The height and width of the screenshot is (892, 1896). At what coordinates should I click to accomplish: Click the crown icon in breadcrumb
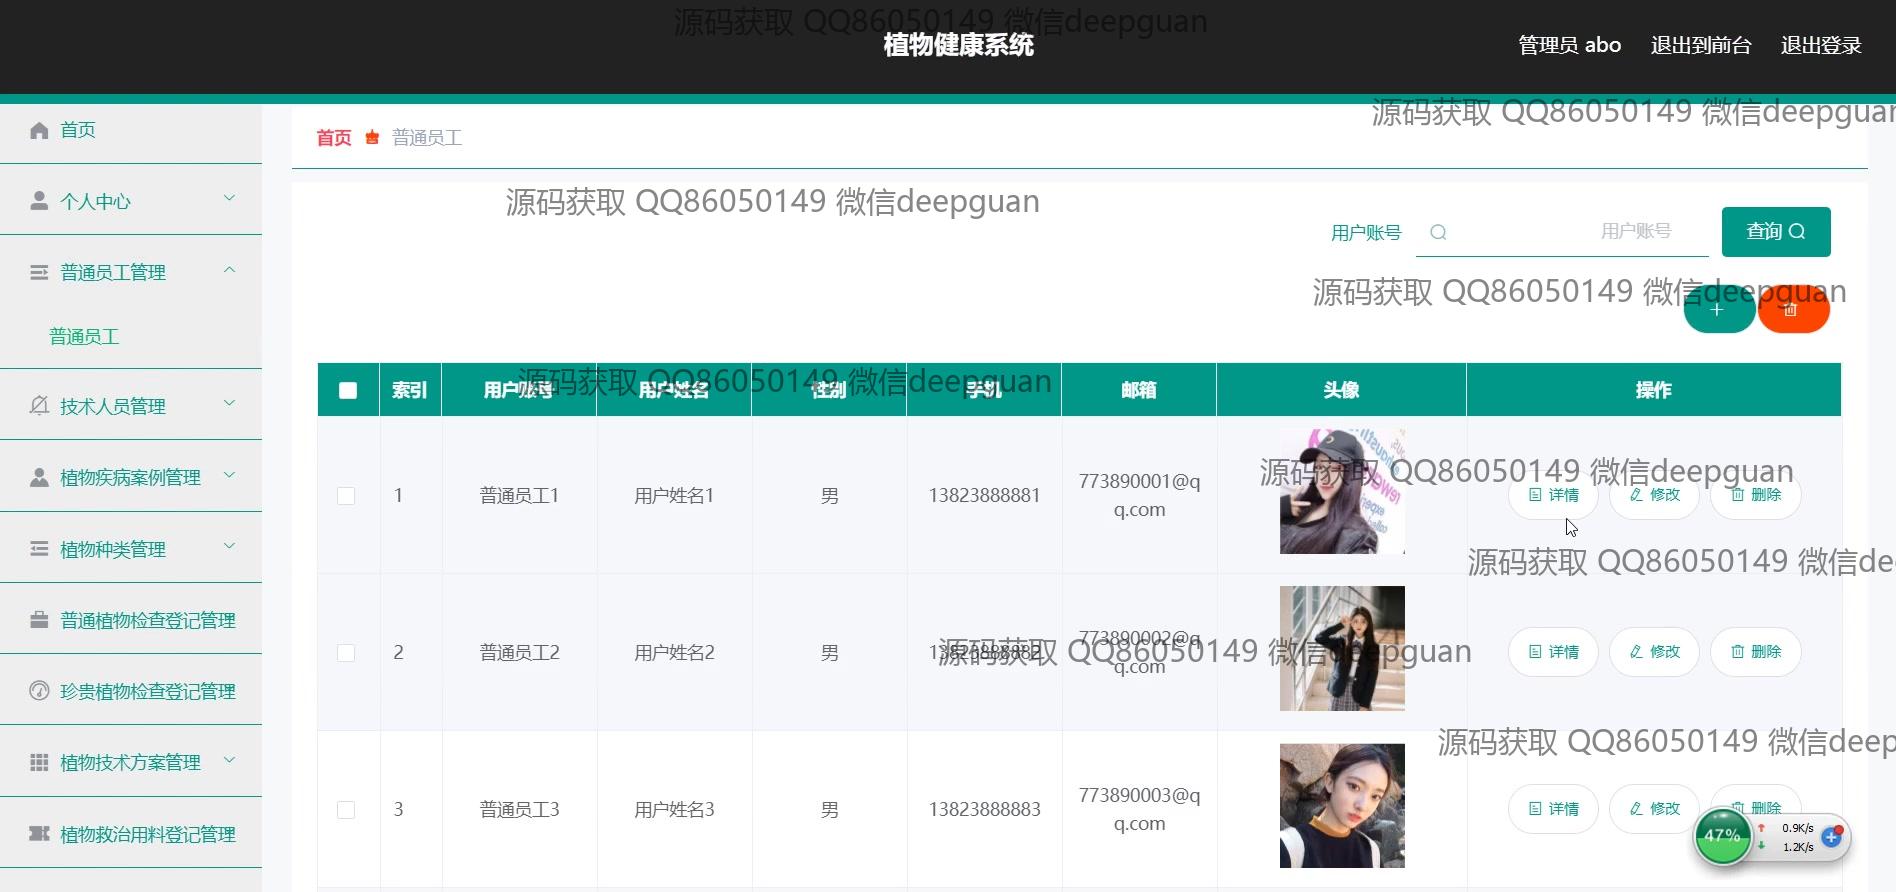[x=372, y=137]
